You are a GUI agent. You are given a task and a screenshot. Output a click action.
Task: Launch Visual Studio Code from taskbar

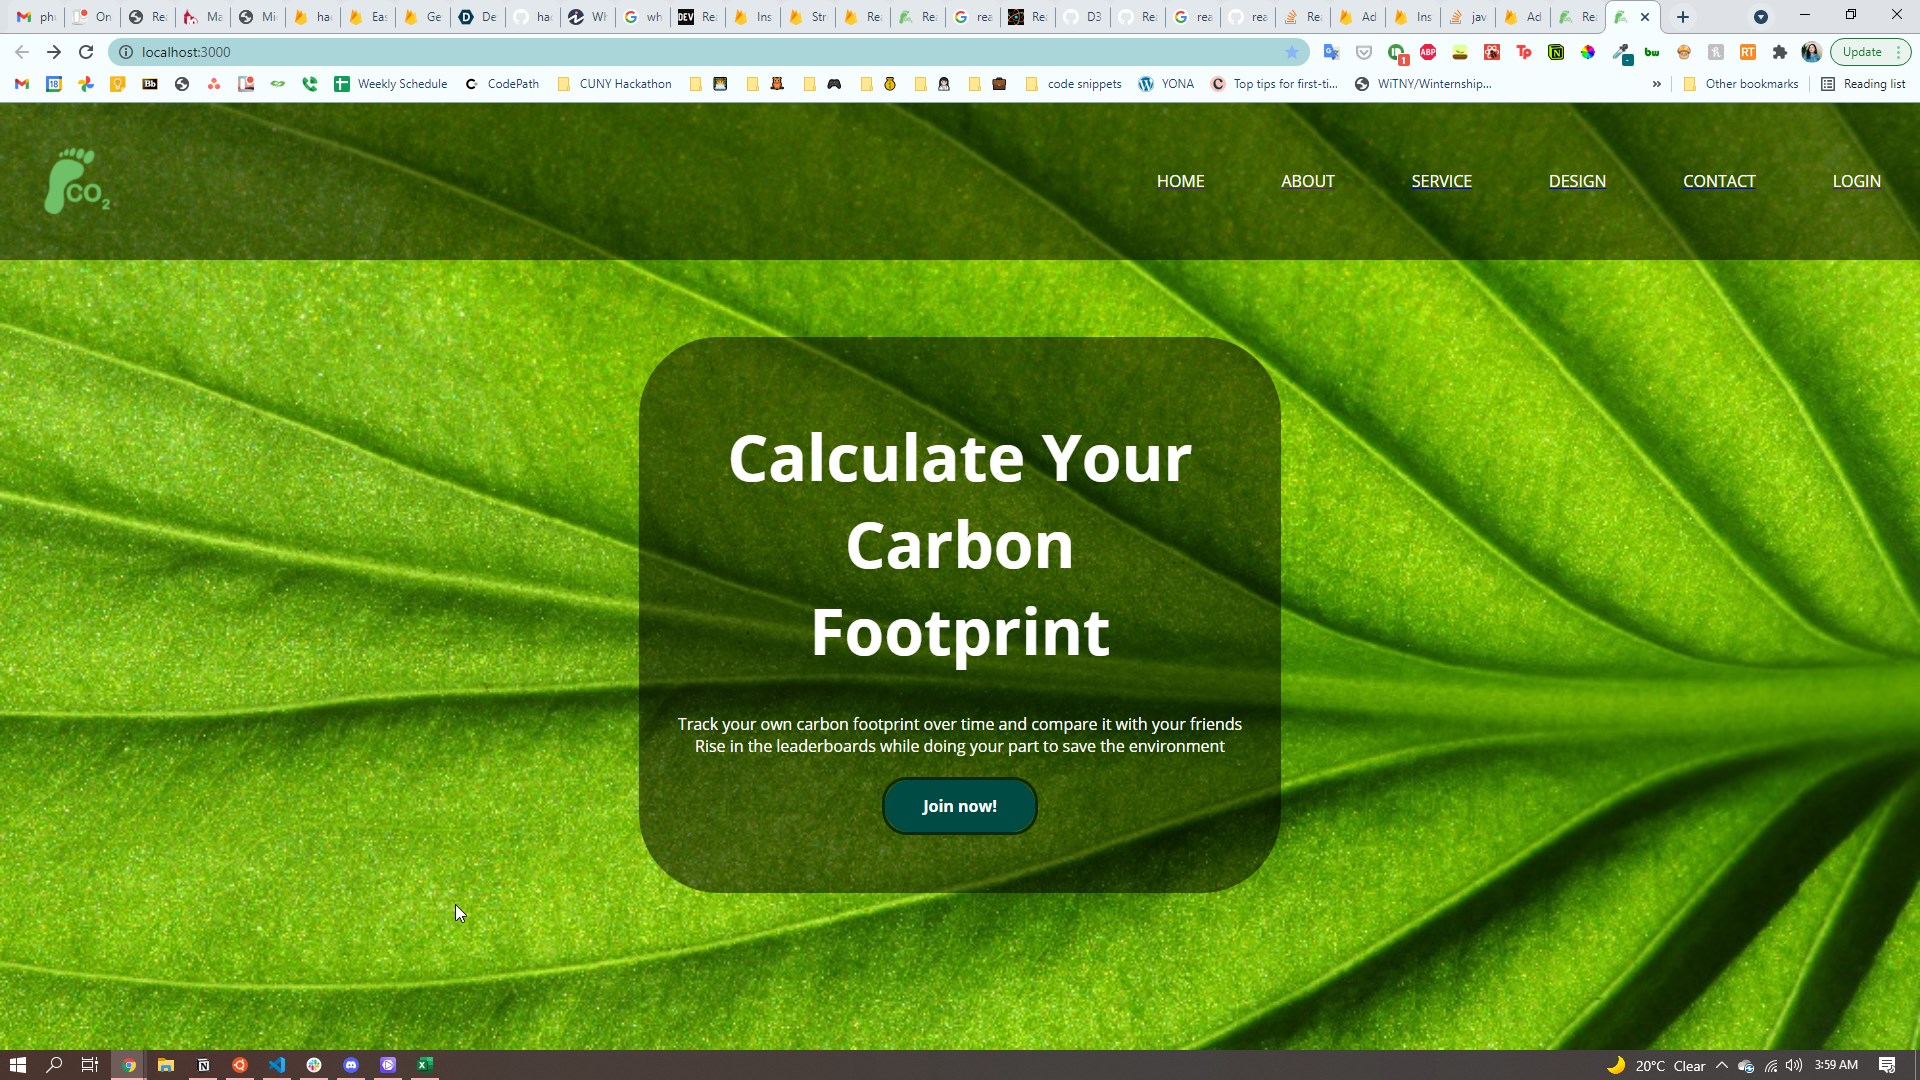(277, 1065)
